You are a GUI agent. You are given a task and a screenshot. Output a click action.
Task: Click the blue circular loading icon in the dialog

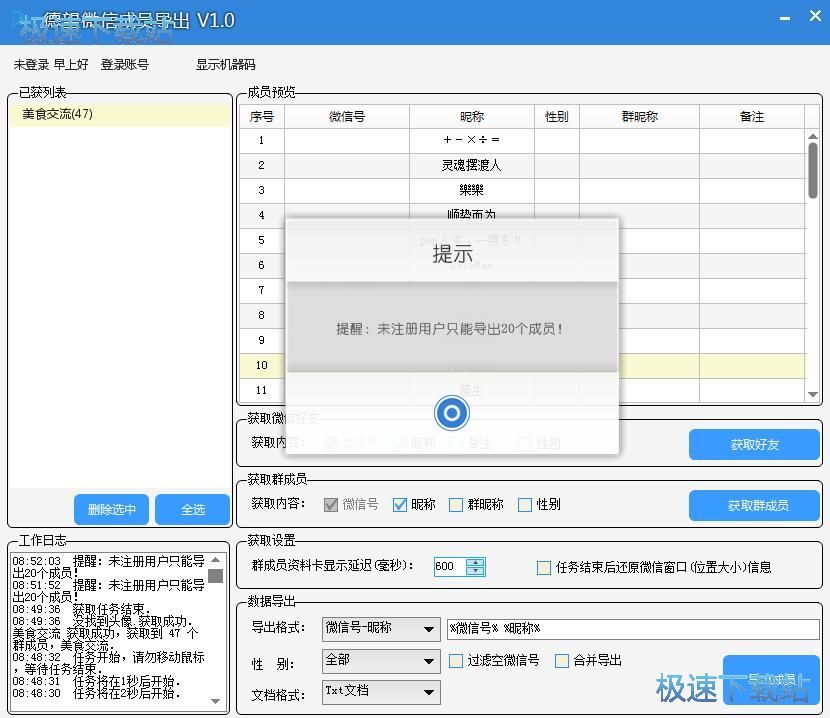point(452,412)
